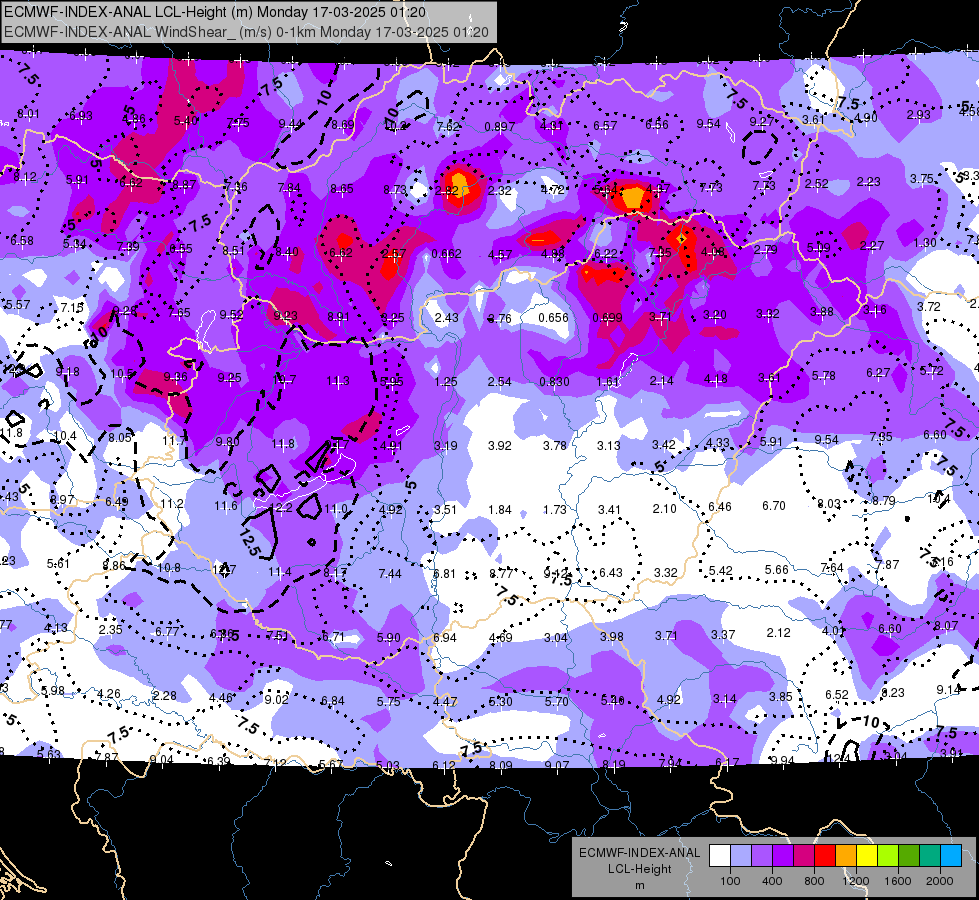Click the white legend swatch below 100 m

[x=720, y=856]
